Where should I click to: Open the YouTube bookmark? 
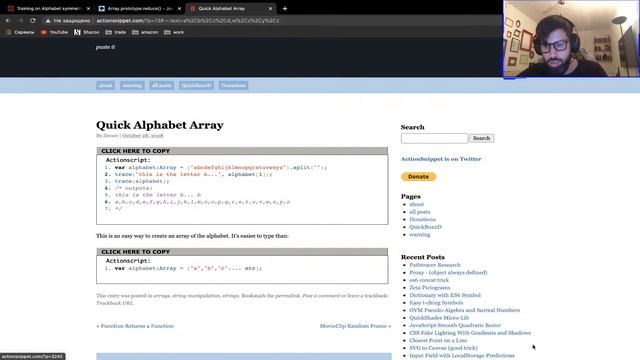click(54, 32)
